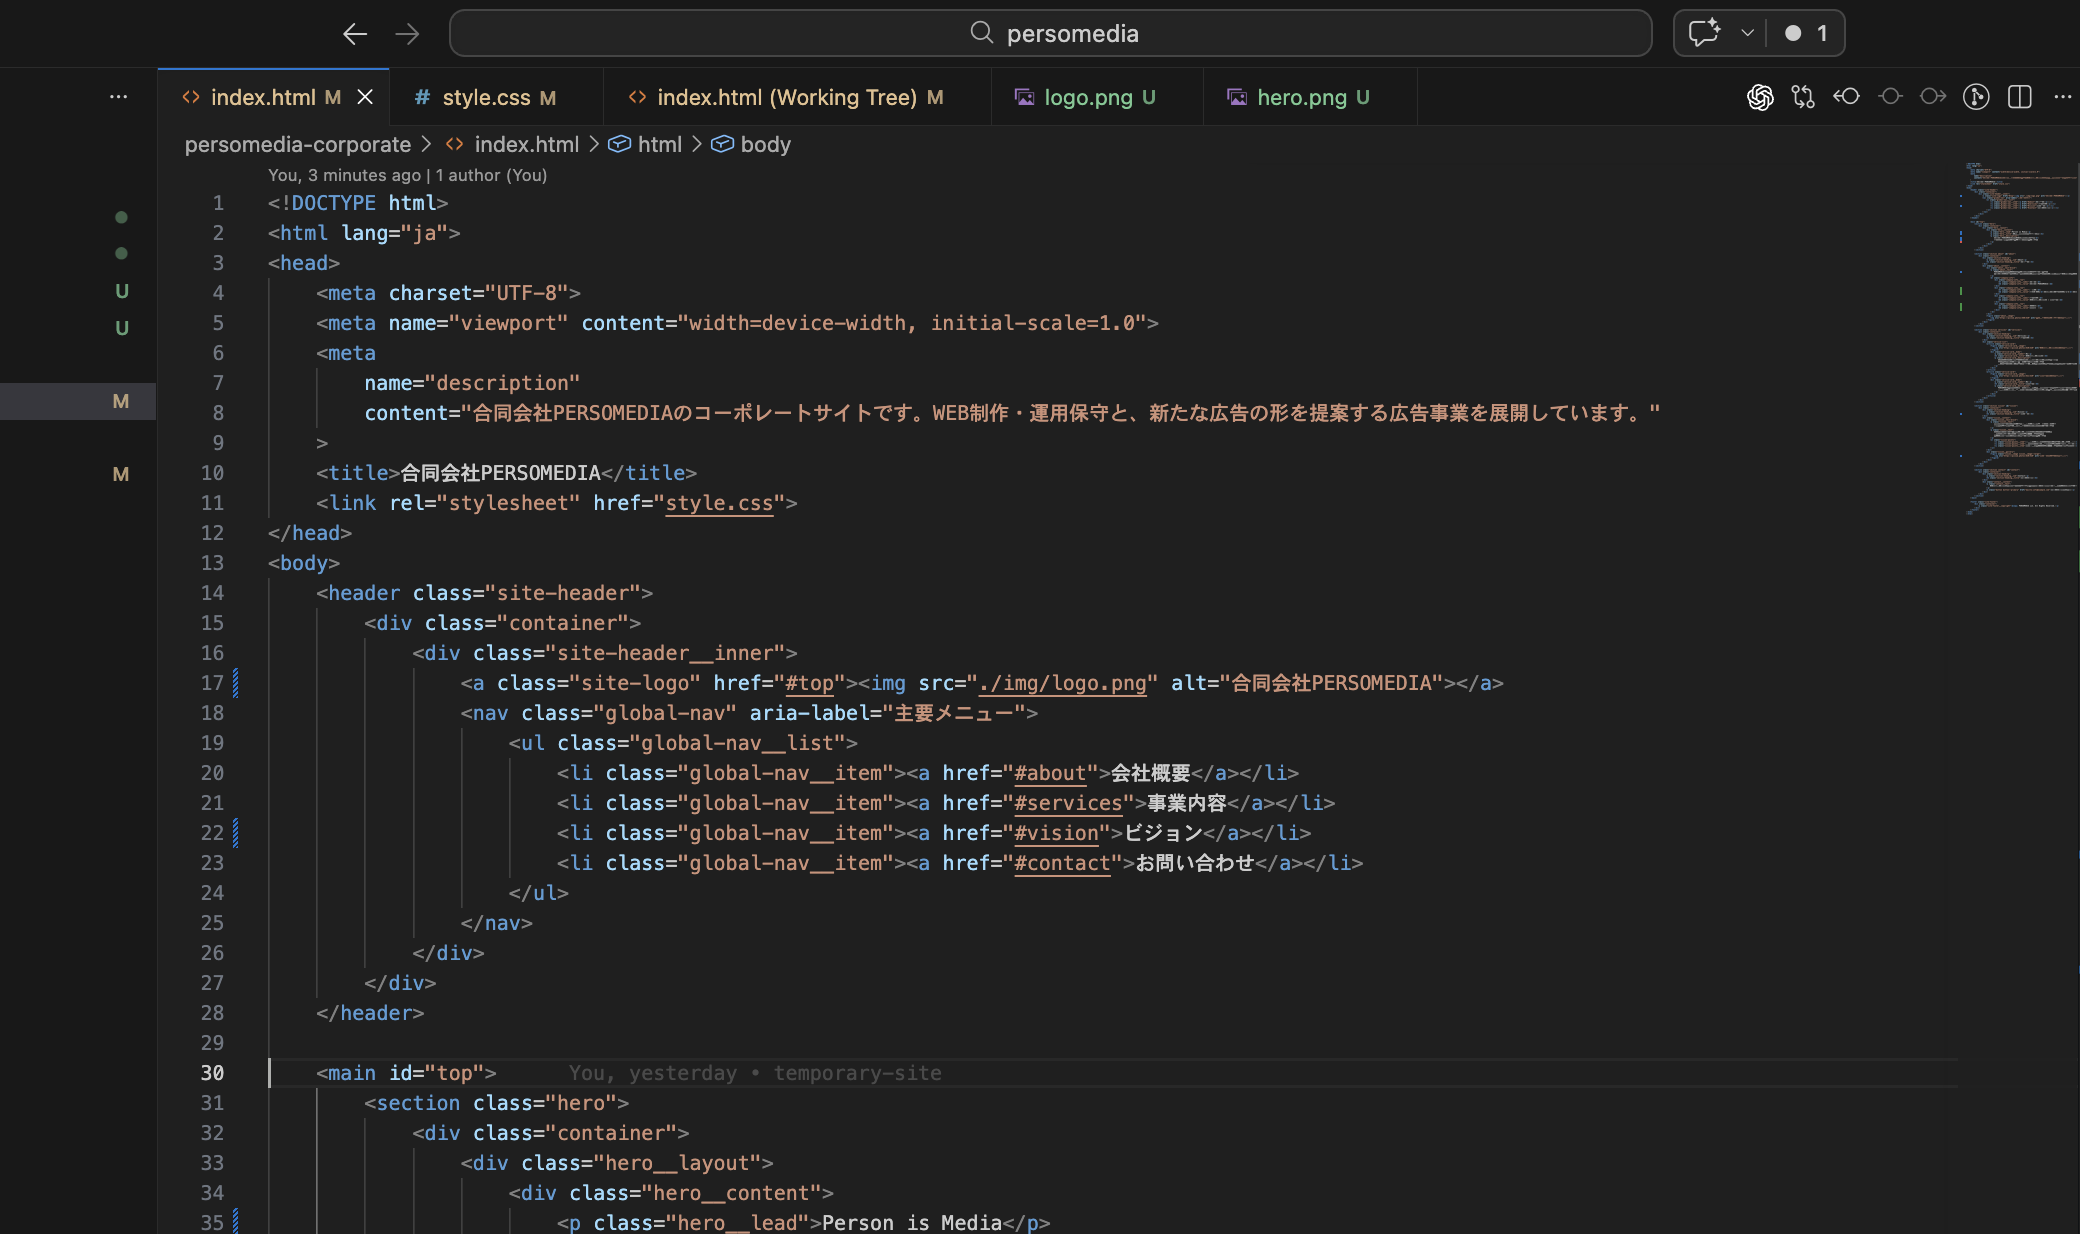2080x1234 pixels.
Task: Open the ChatGPT Codex icon
Action: click(x=1760, y=97)
